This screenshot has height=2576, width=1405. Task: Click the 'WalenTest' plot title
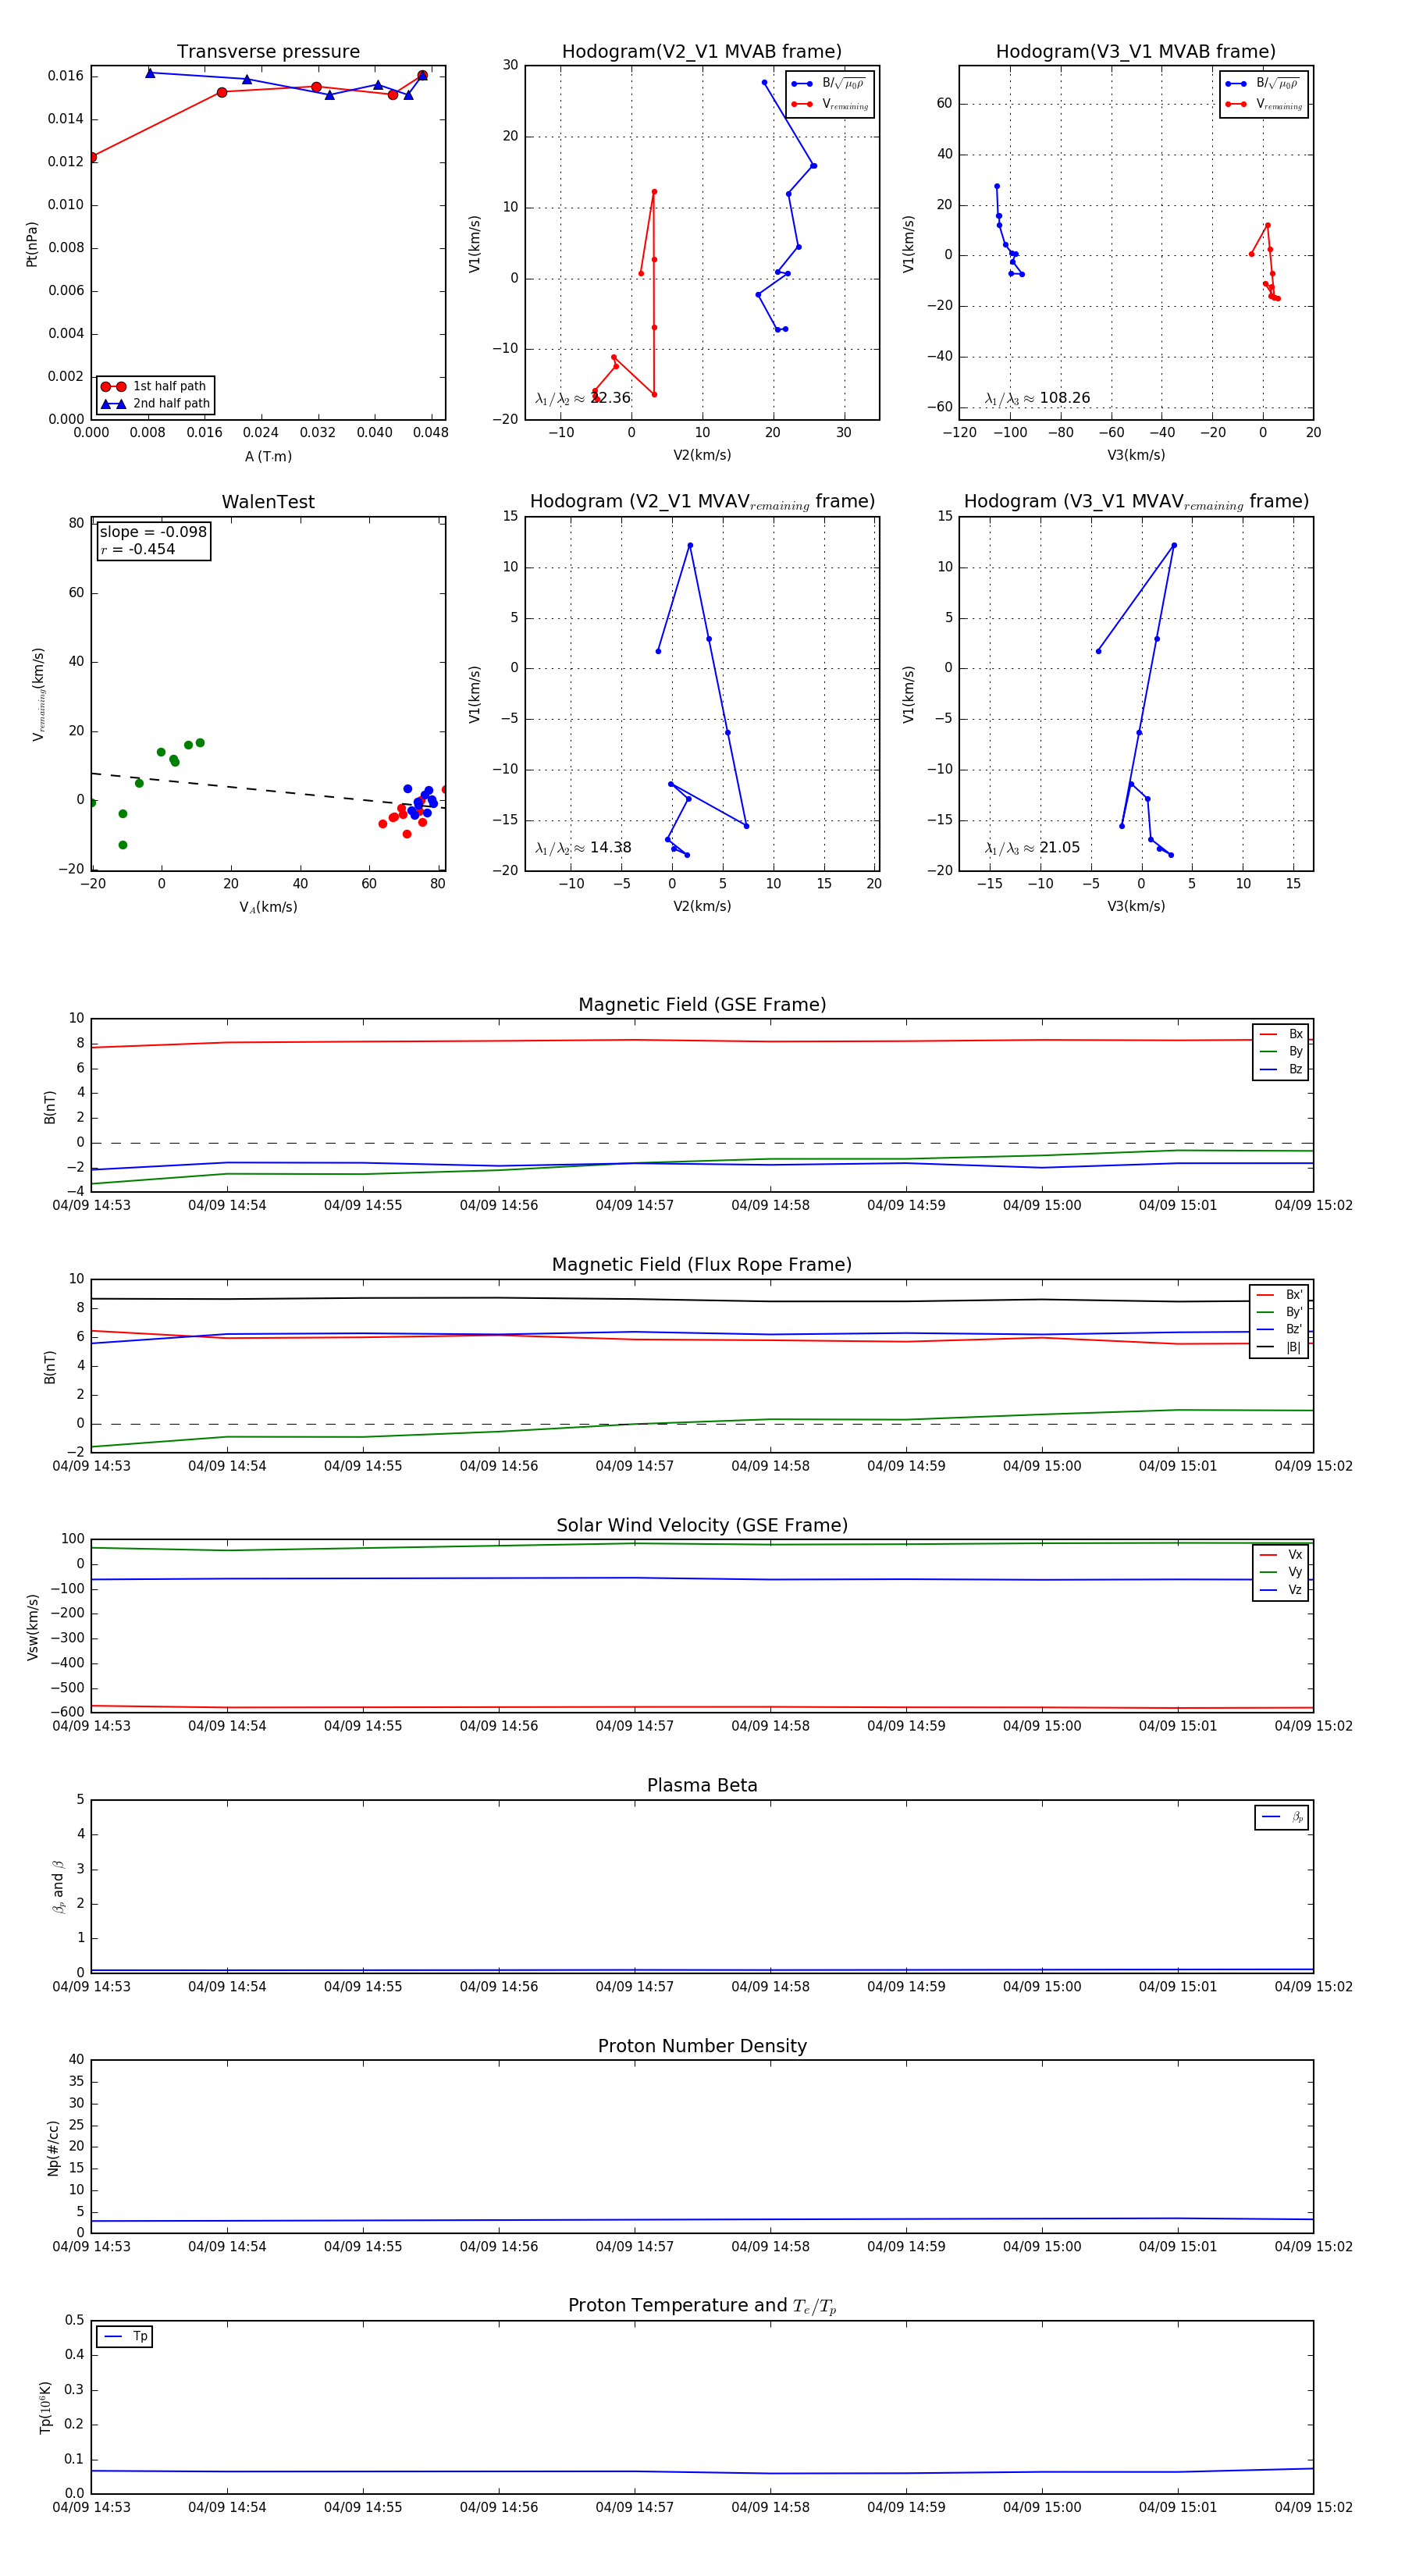click(x=268, y=502)
